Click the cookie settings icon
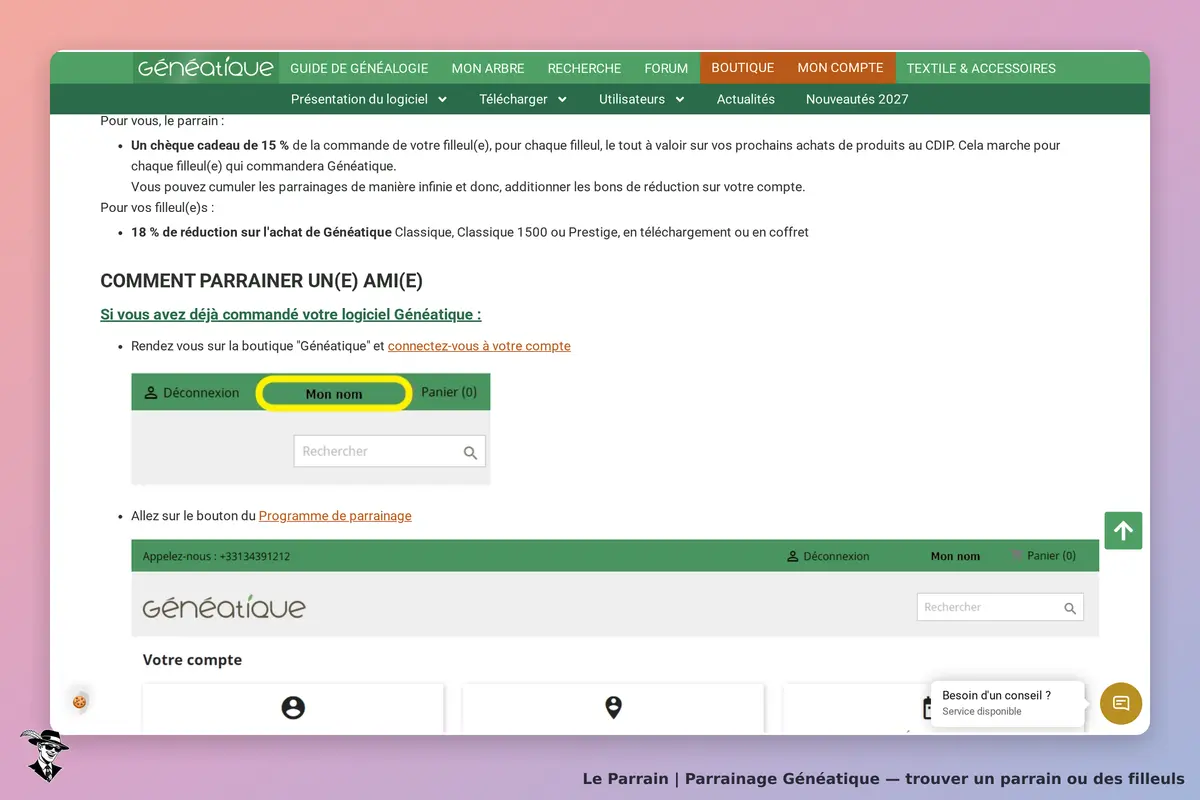The image size is (1200, 800). pos(79,702)
